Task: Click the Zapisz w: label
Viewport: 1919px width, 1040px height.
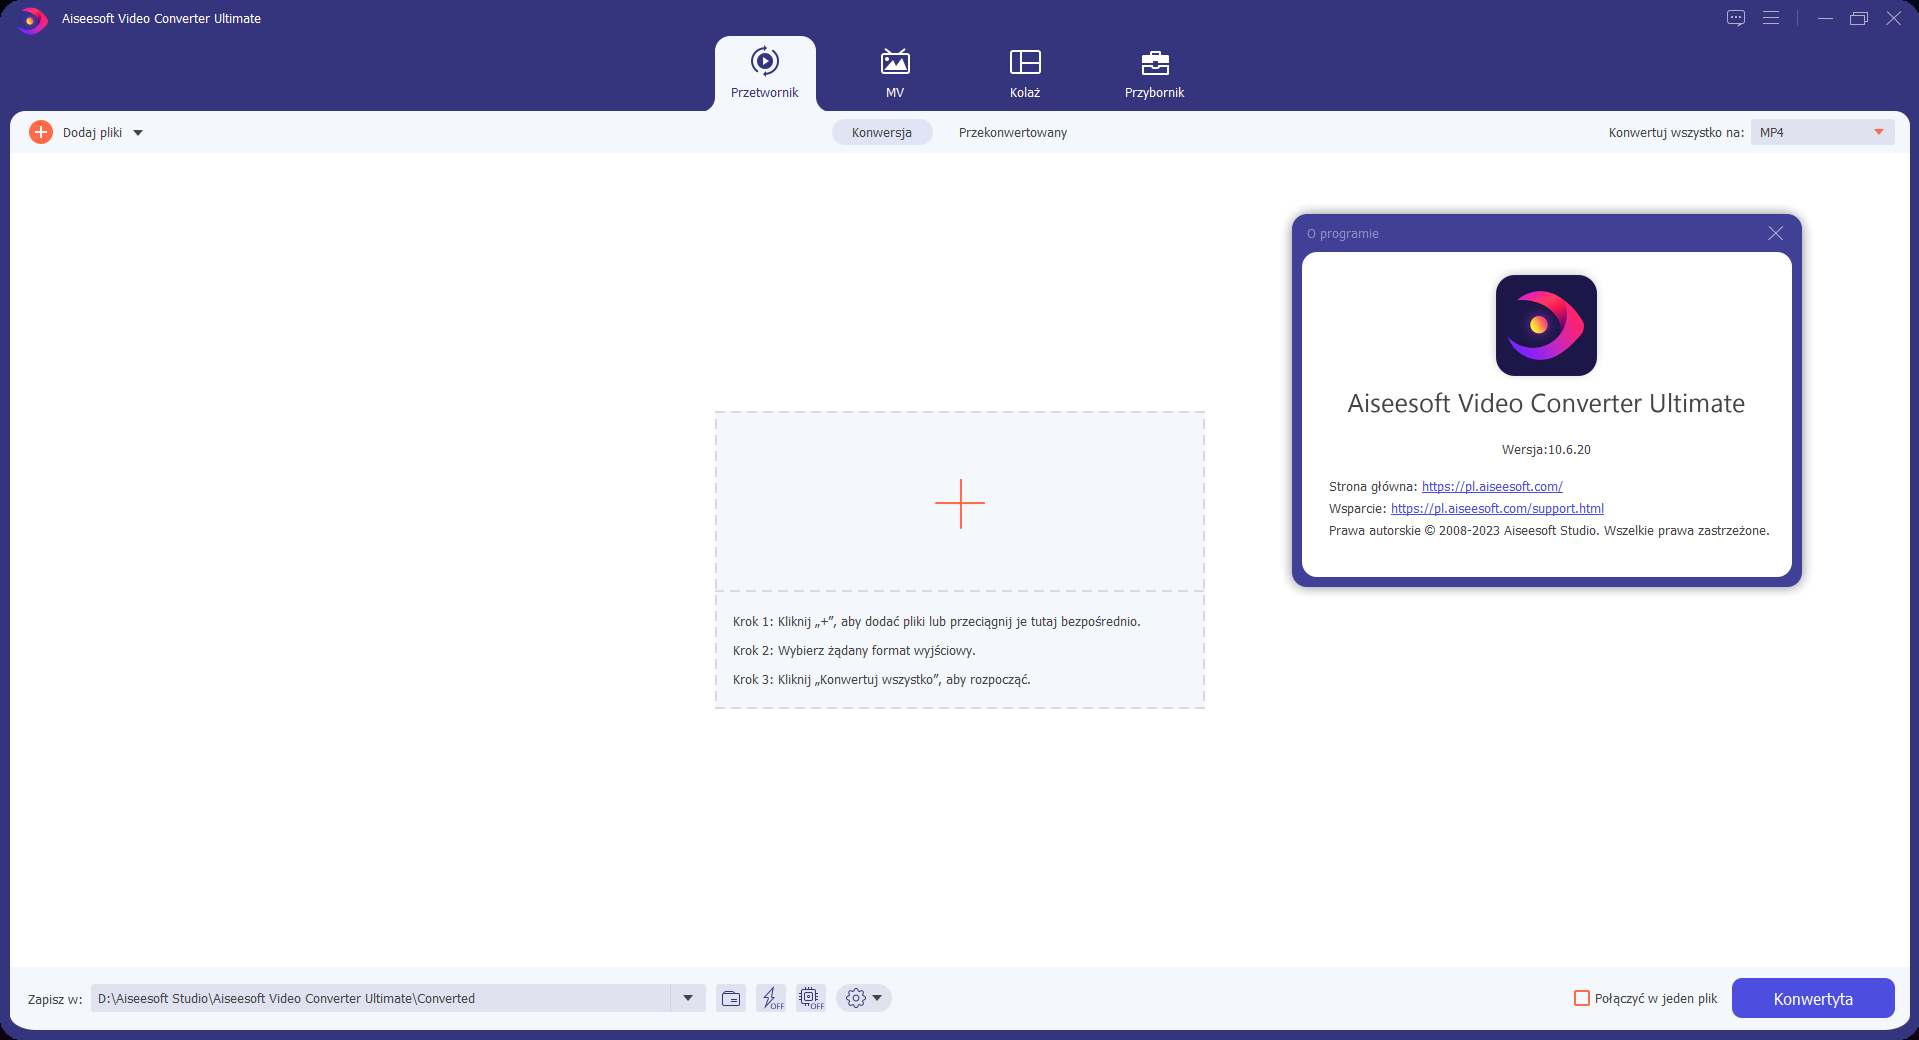Action: 55,999
